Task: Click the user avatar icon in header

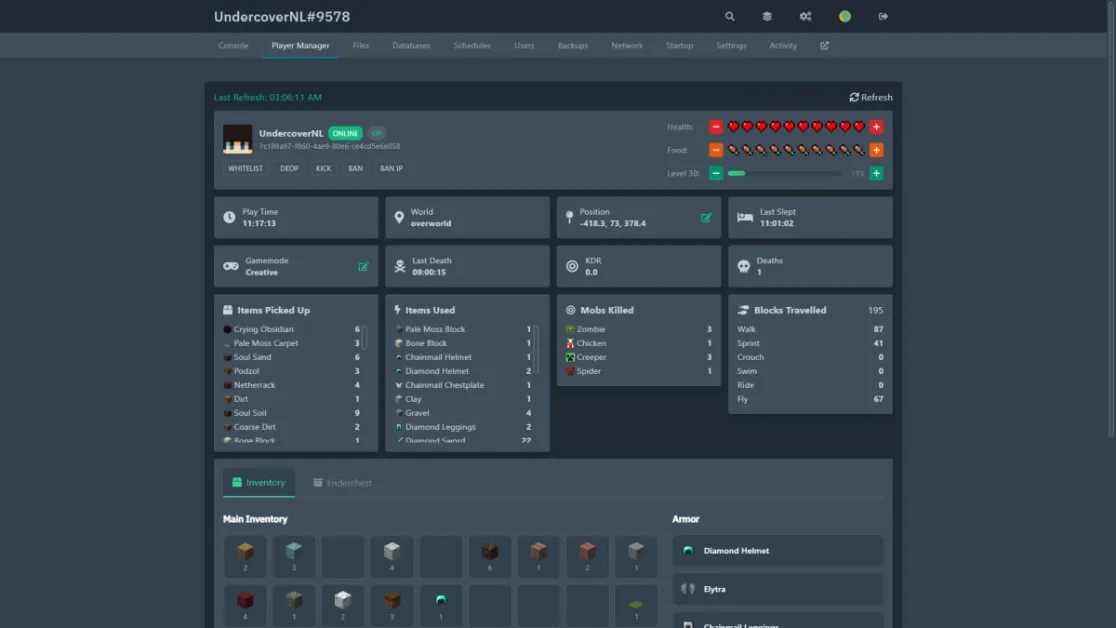Action: click(x=845, y=17)
